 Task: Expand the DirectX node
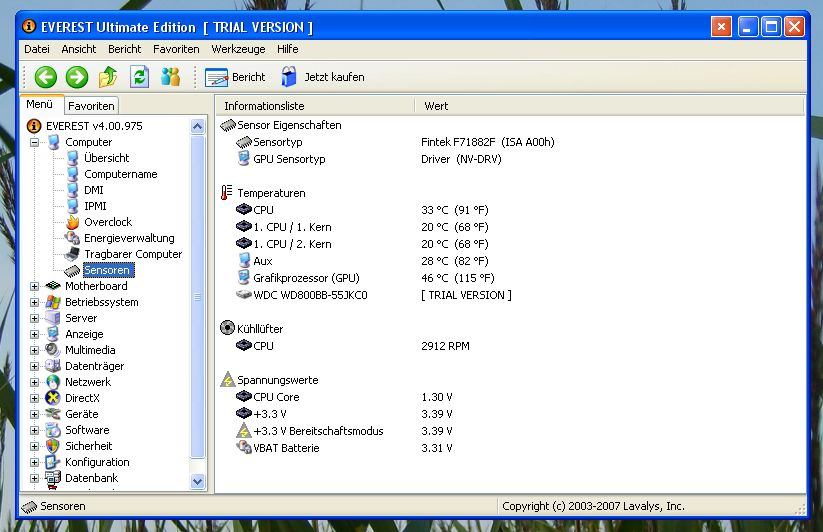pyautogui.click(x=35, y=398)
